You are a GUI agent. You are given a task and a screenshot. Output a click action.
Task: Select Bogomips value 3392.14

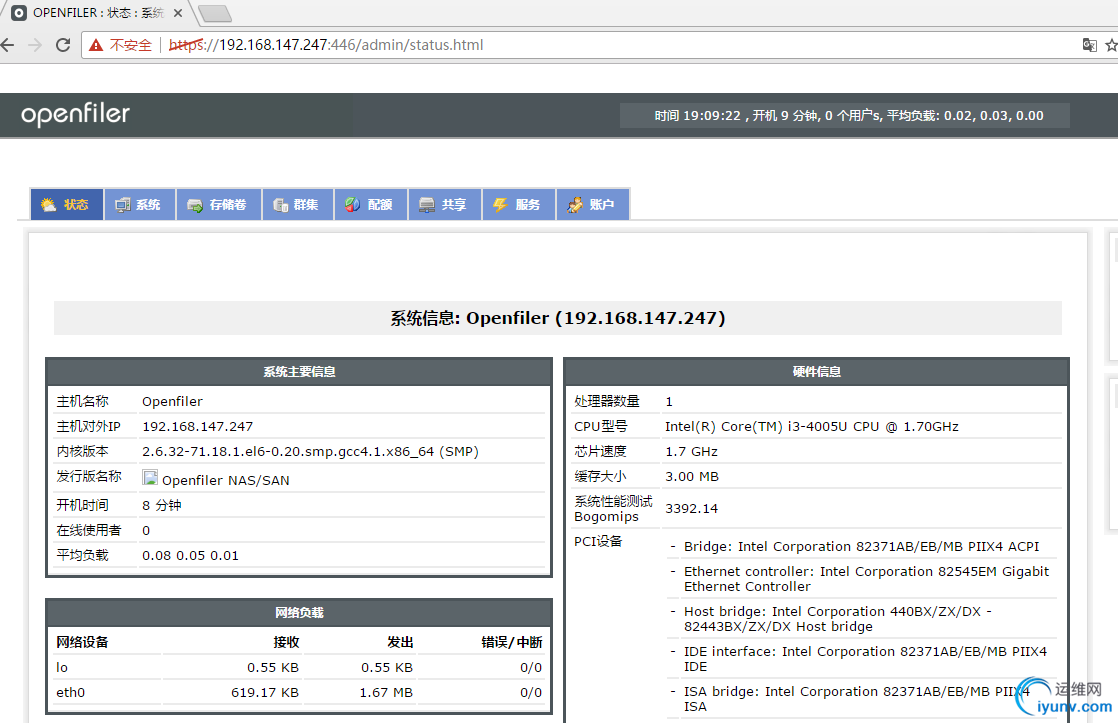pyautogui.click(x=692, y=508)
